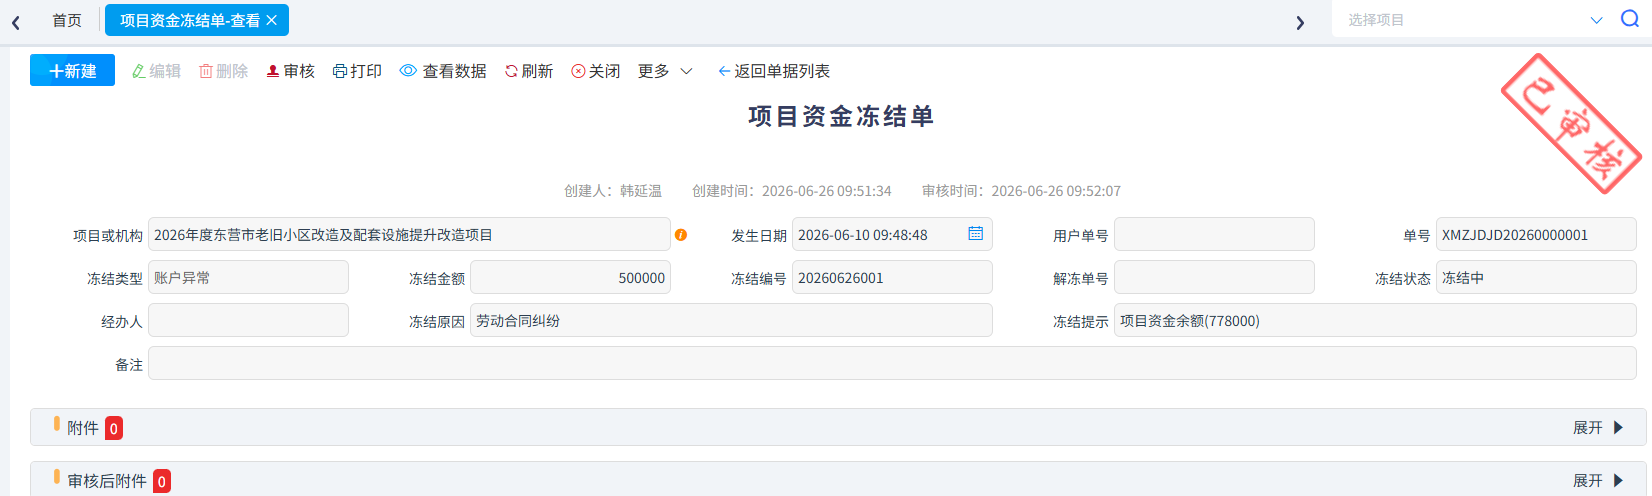Switch to the 首页 tab
Screen dimensions: 1652x496
(x=67, y=20)
